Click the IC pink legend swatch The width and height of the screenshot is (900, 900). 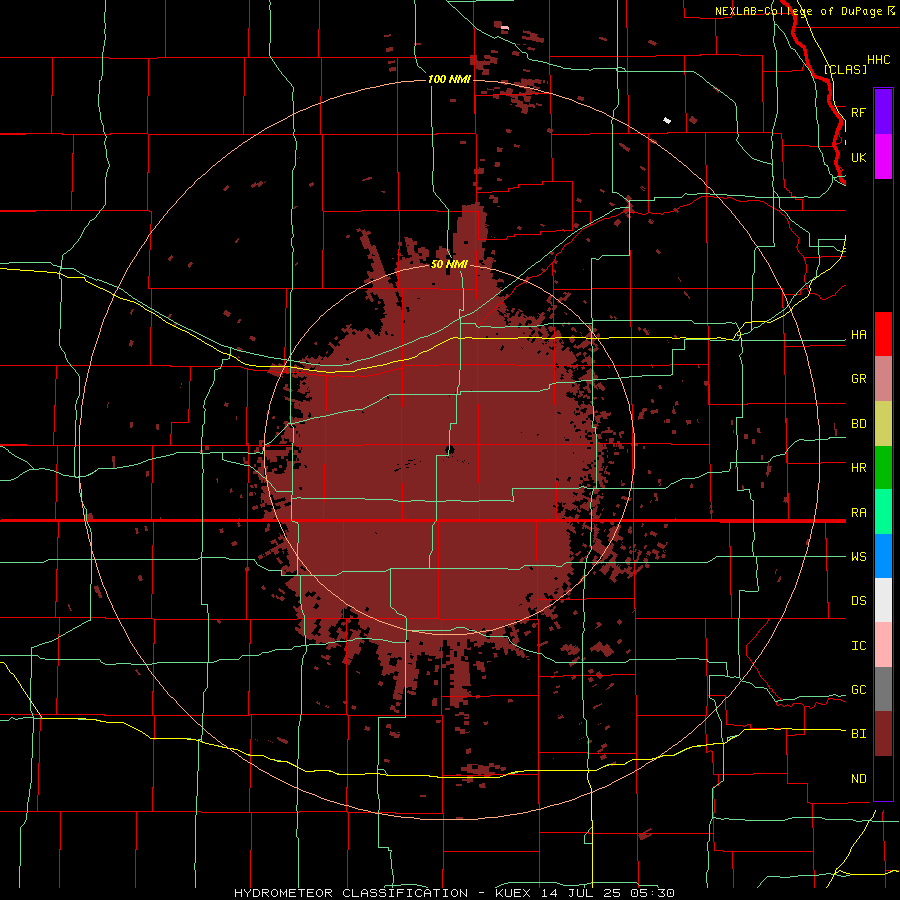pos(883,645)
